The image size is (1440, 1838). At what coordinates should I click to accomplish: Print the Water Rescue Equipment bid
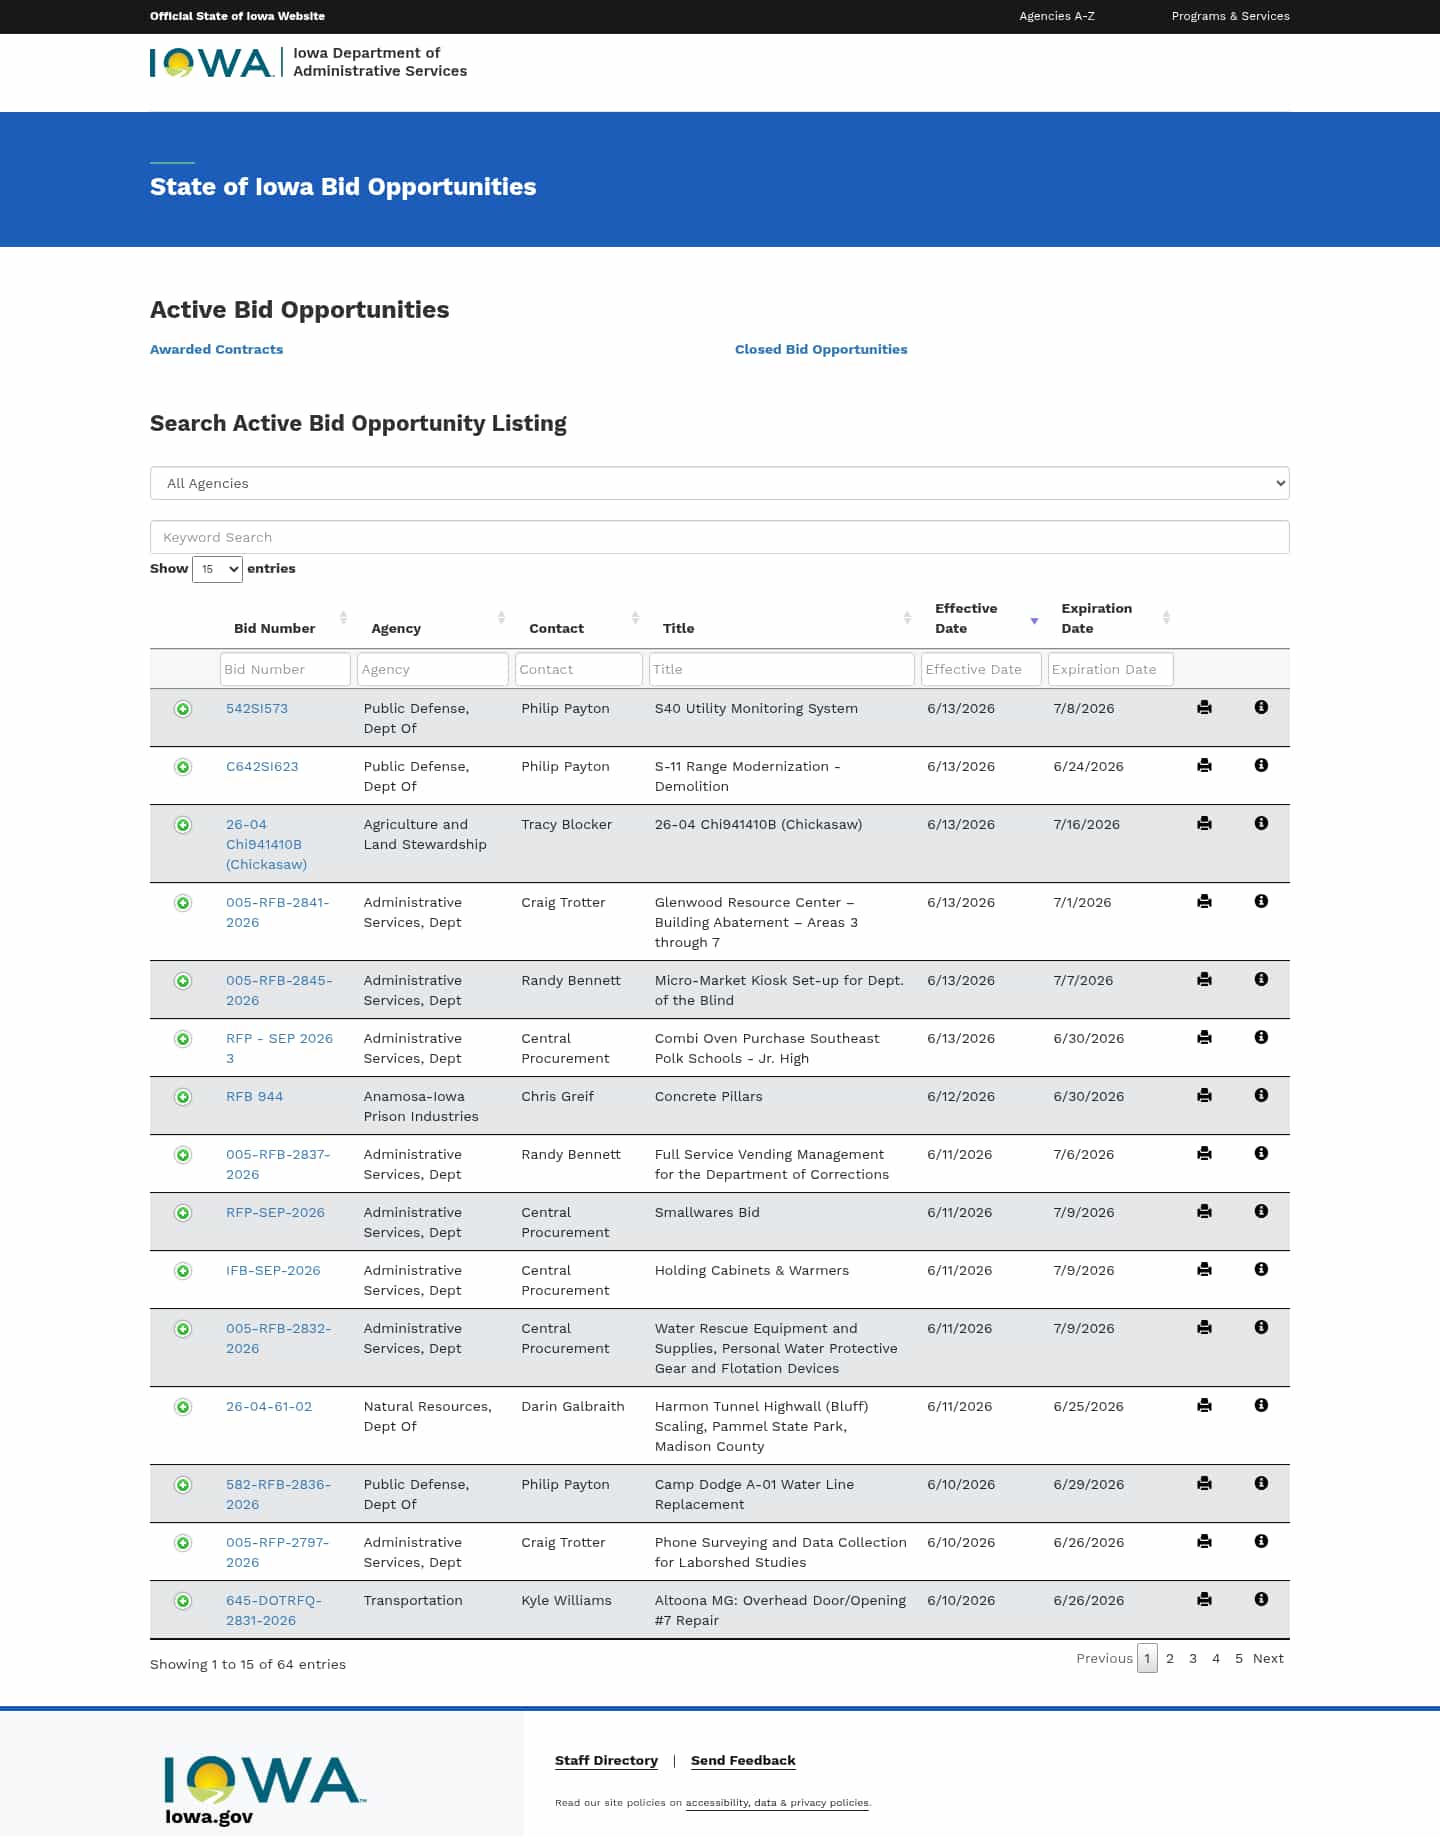coord(1204,1328)
